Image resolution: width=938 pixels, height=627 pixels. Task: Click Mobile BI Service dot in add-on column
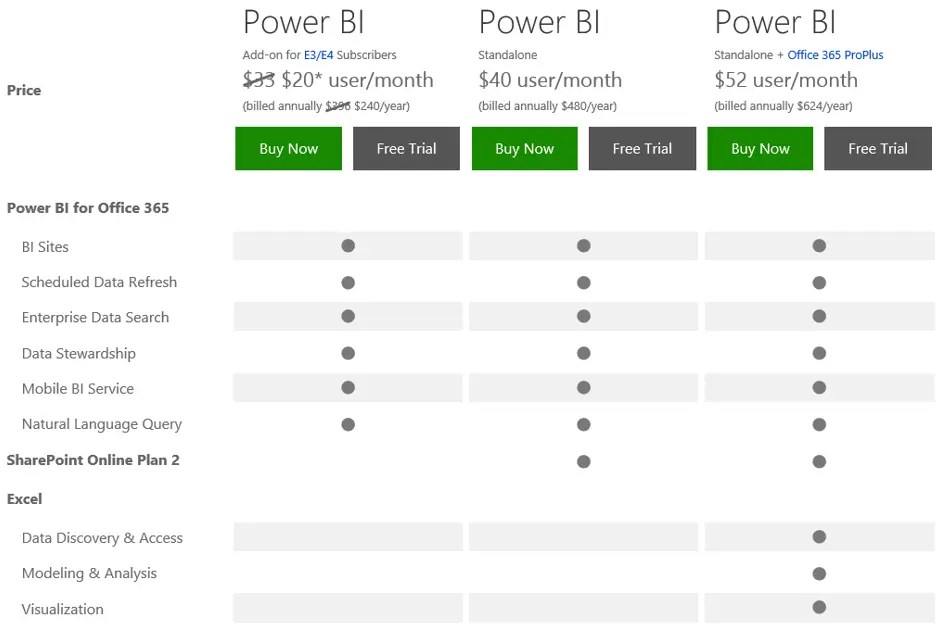click(348, 388)
